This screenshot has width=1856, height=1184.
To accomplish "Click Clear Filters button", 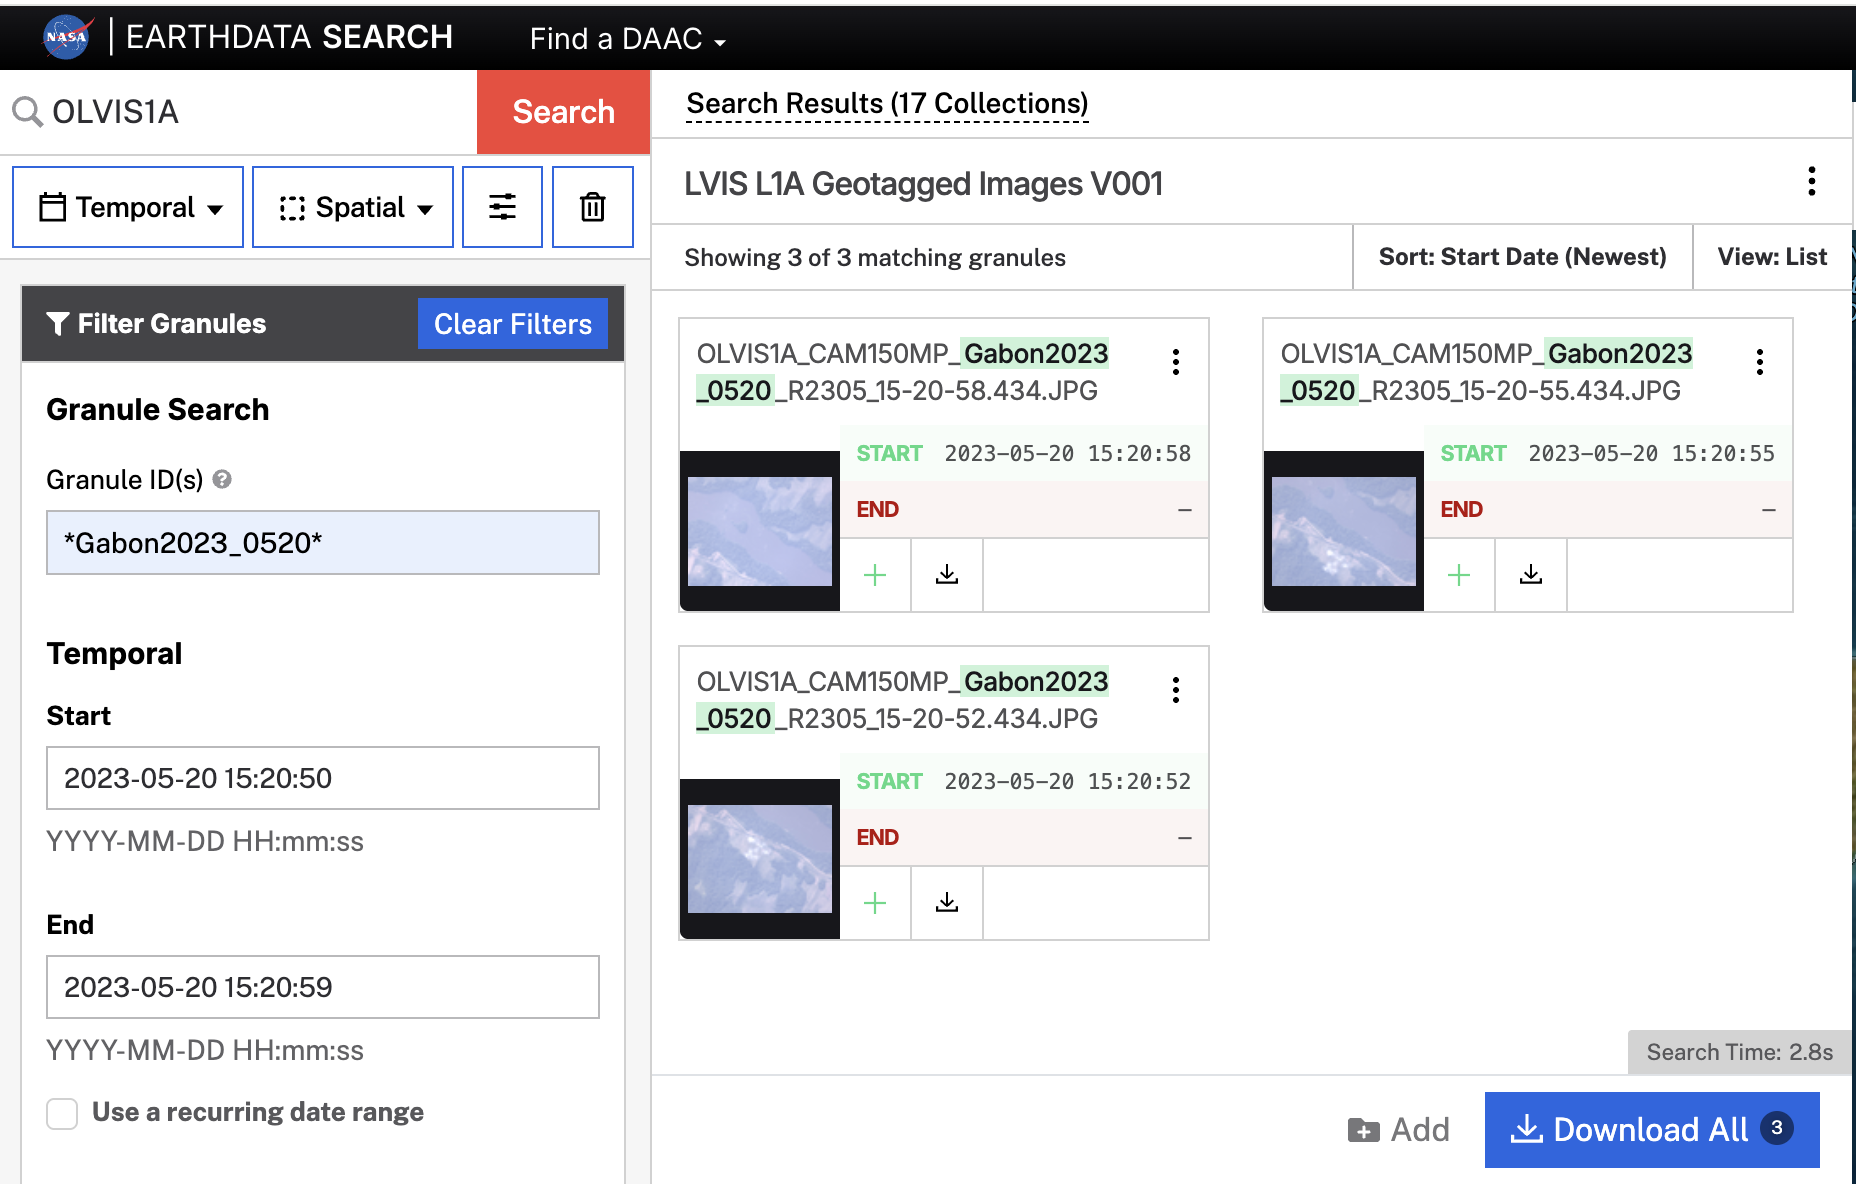I will 513,324.
